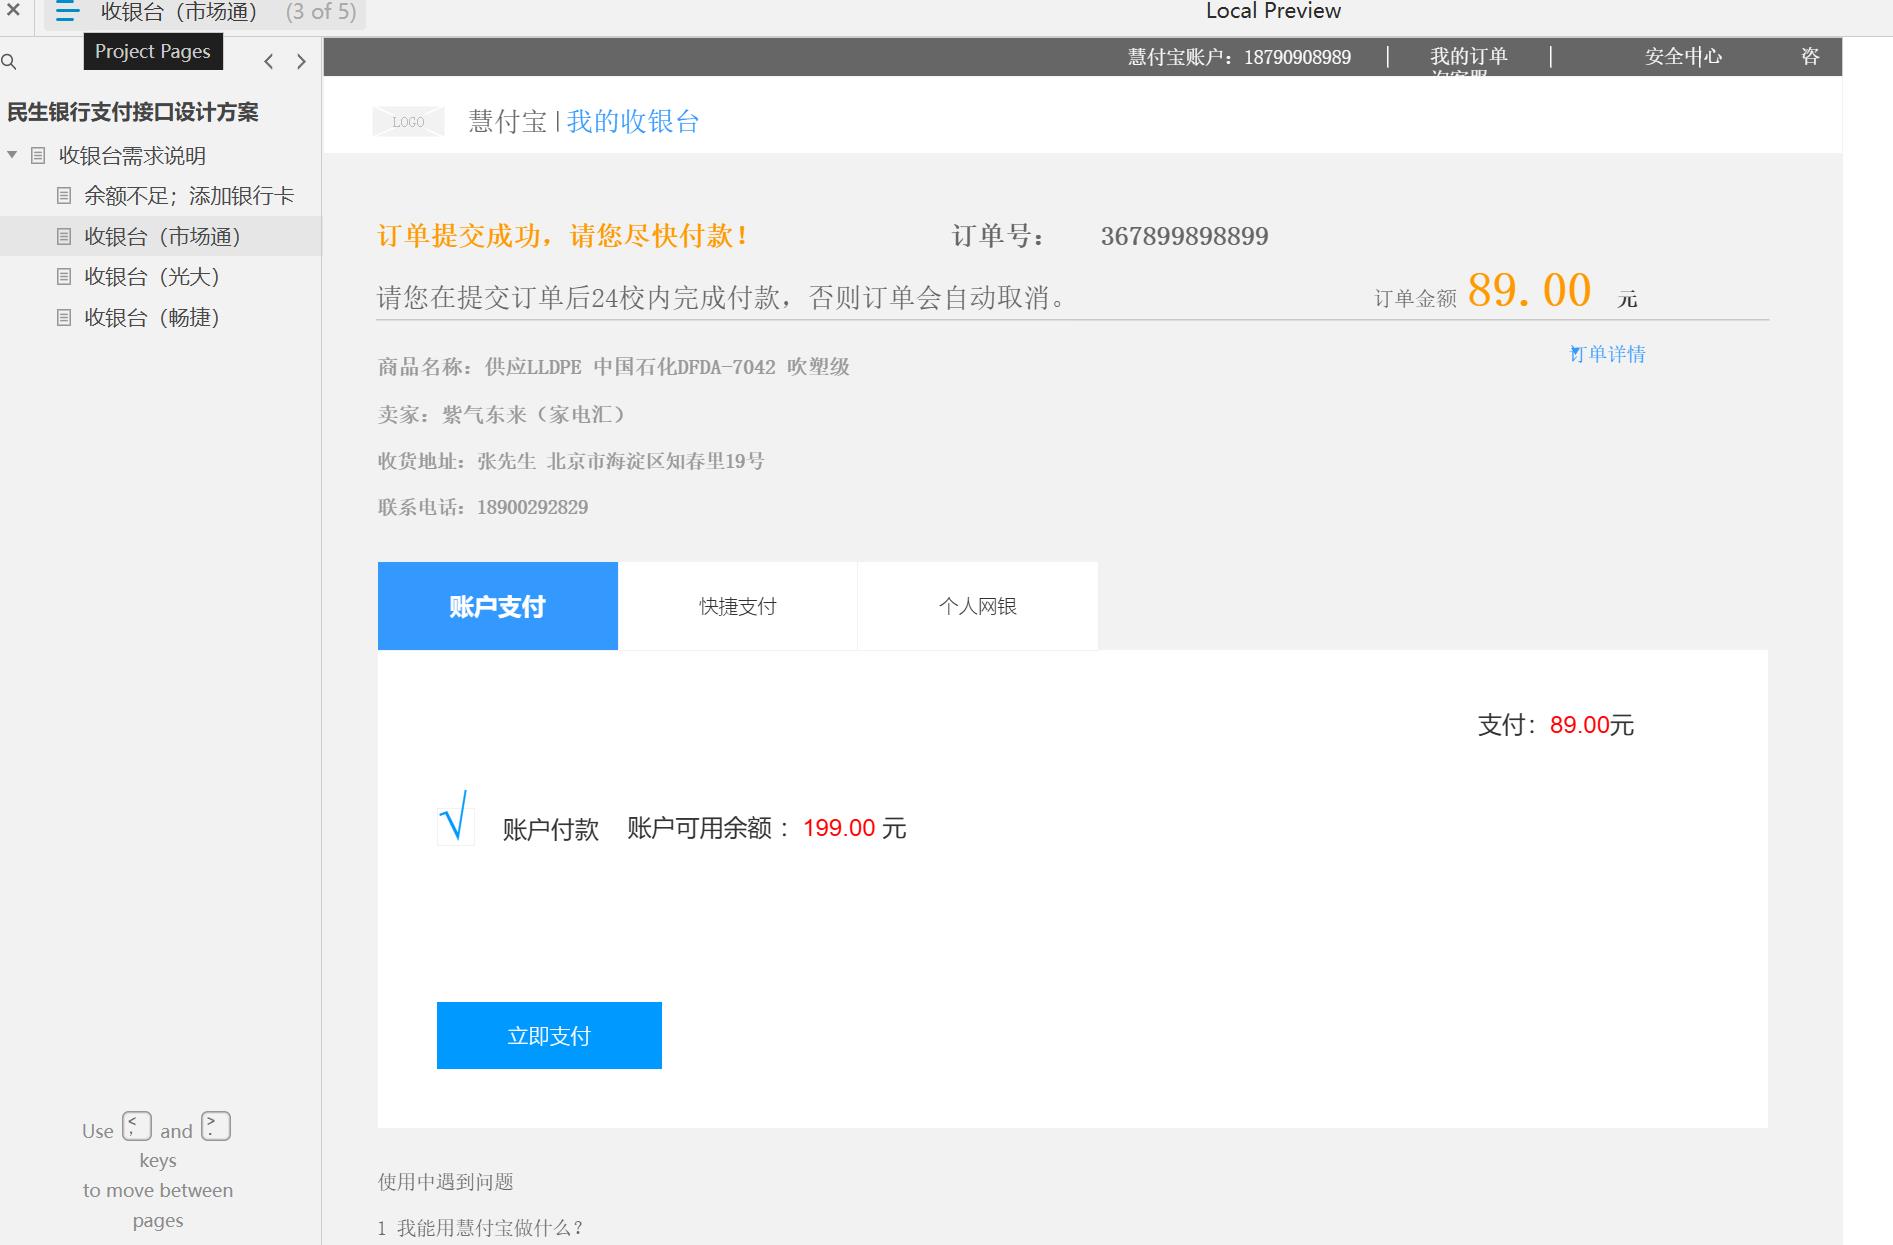The height and width of the screenshot is (1245, 1893).
Task: Close the Axure preview sidebar
Action: (13, 11)
